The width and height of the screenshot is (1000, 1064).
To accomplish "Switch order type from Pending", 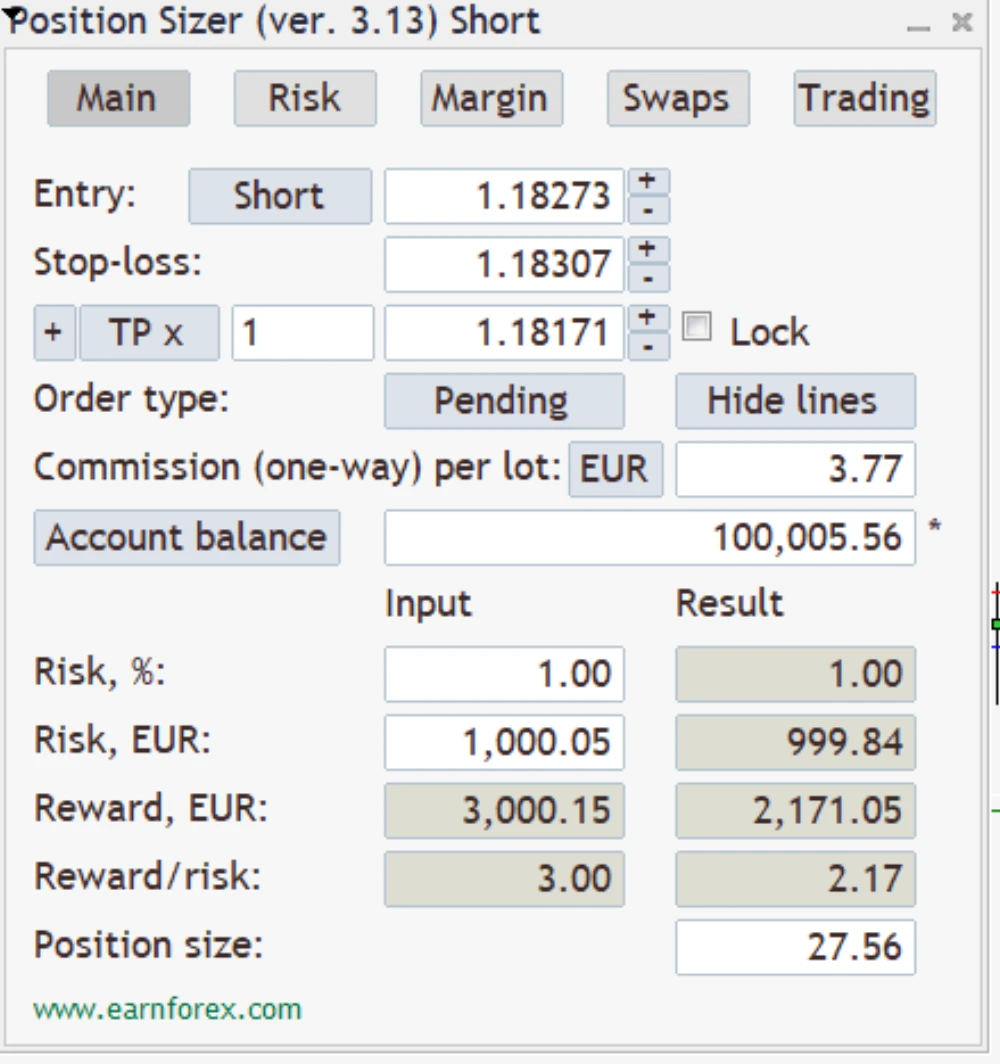I will (x=504, y=401).
